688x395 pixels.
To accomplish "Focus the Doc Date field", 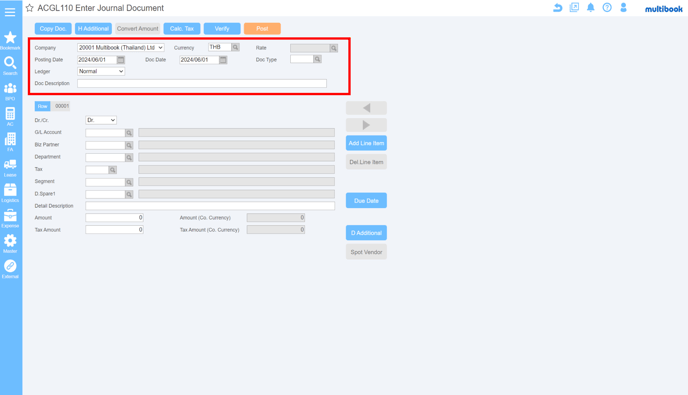I will [199, 60].
